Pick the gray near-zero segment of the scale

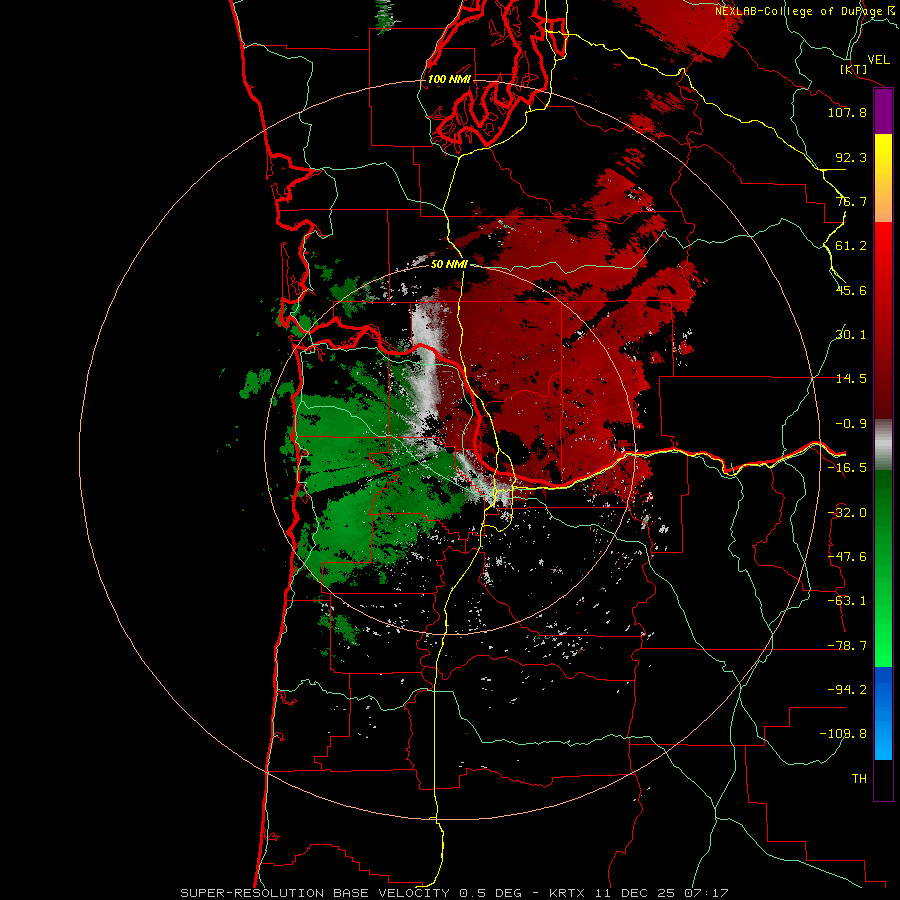883,445
